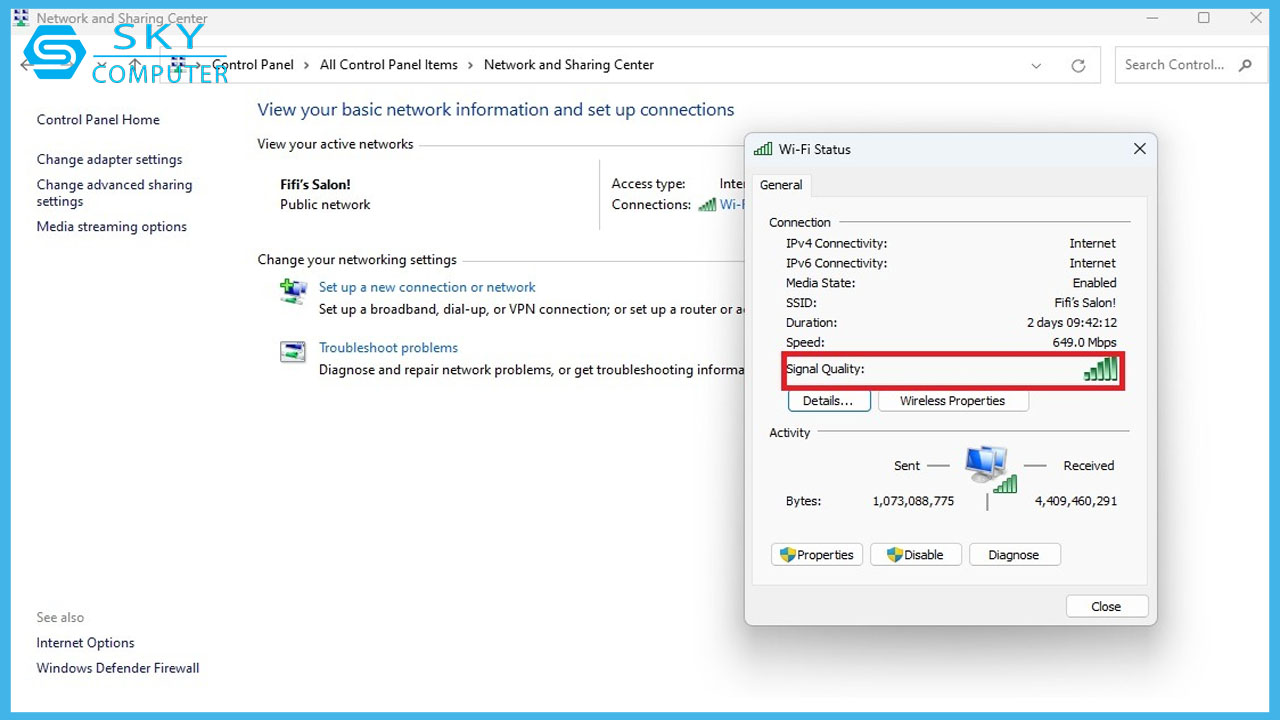Open the Details button
Image resolution: width=1280 pixels, height=720 pixels.
tap(828, 401)
